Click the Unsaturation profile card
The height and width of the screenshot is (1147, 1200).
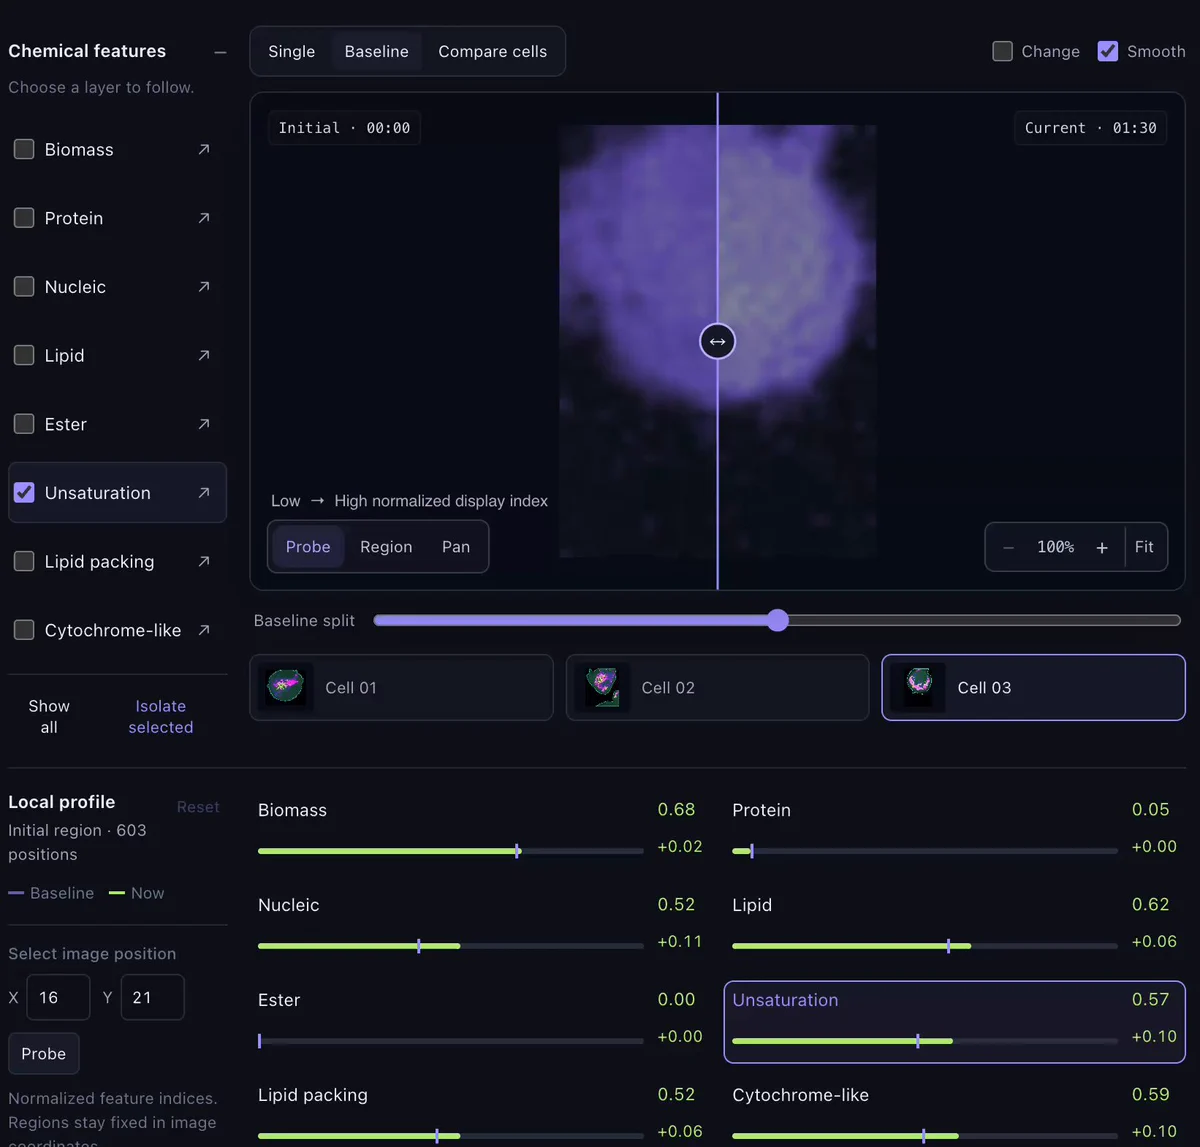[954, 1021]
